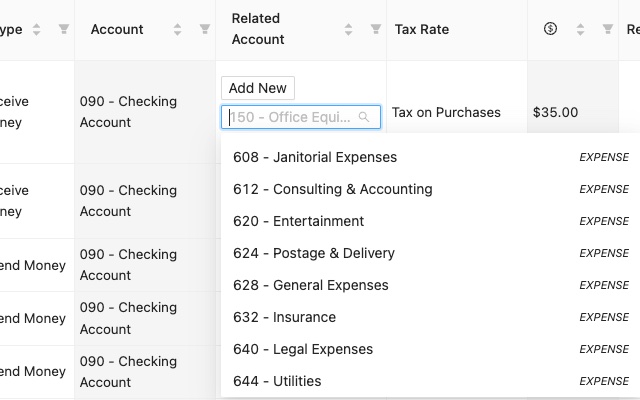
Task: Choose 612 - Consulting & Accounting
Action: tap(332, 189)
